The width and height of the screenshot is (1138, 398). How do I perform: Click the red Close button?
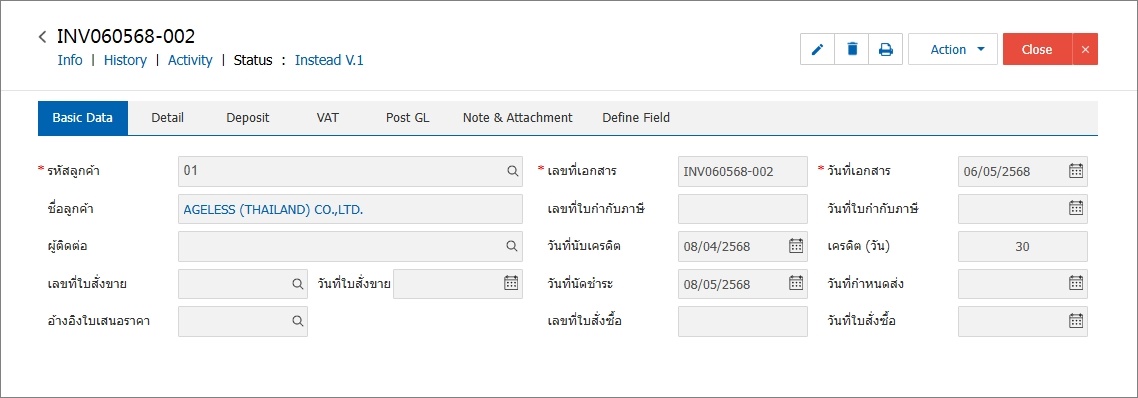[1037, 49]
